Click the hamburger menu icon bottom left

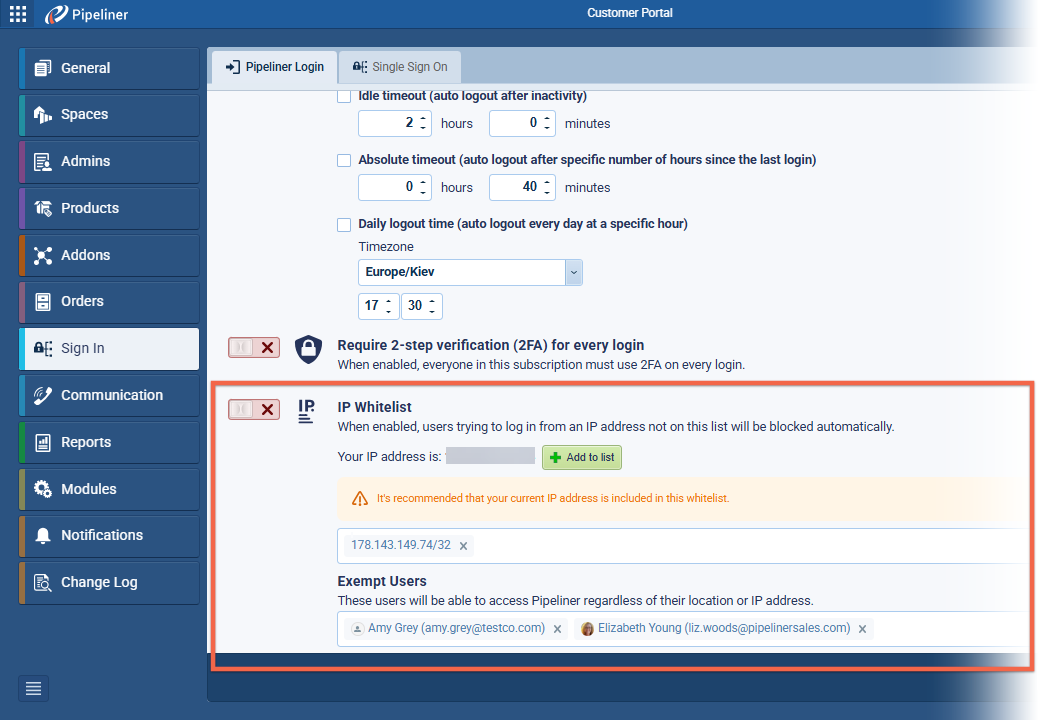pyautogui.click(x=33, y=688)
